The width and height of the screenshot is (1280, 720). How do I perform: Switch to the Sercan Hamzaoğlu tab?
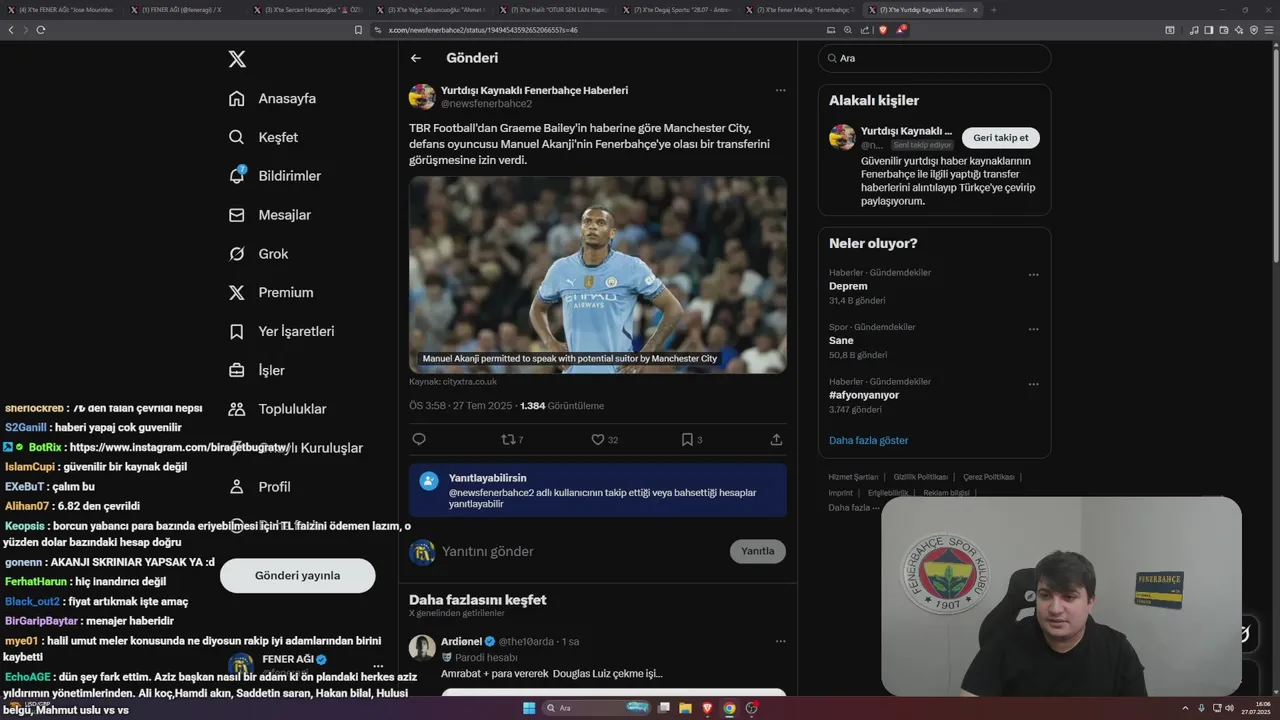tap(307, 10)
